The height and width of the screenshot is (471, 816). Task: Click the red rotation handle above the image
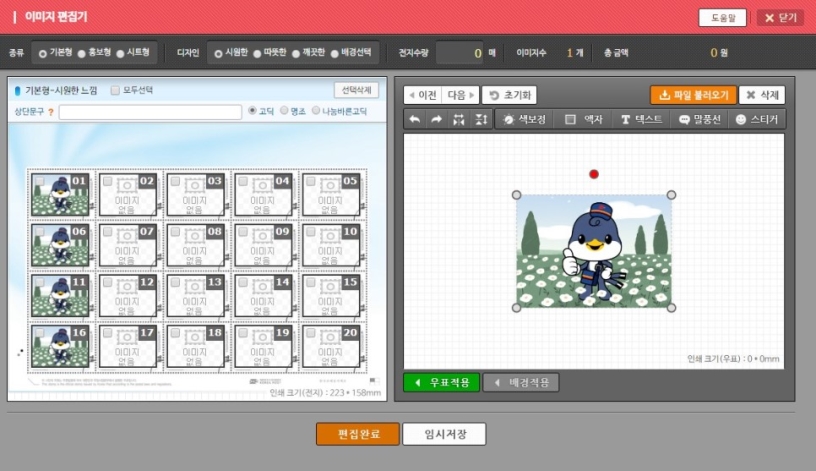point(594,174)
